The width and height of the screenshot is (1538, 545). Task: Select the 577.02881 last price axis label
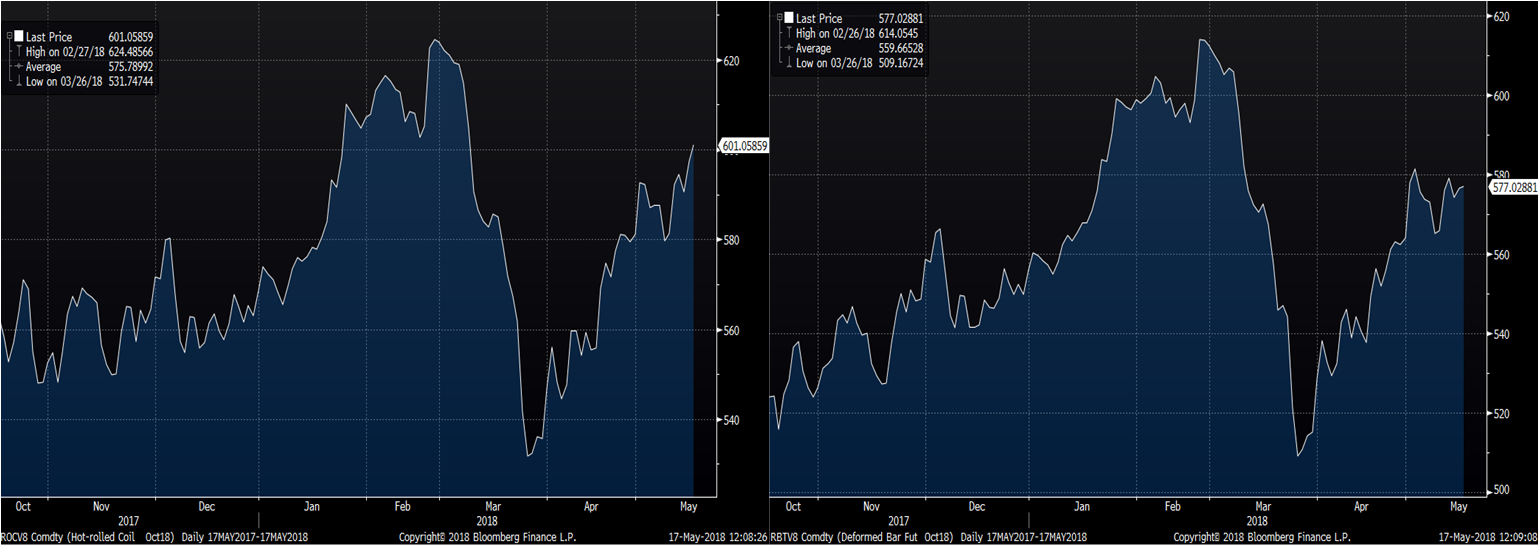(x=1513, y=187)
